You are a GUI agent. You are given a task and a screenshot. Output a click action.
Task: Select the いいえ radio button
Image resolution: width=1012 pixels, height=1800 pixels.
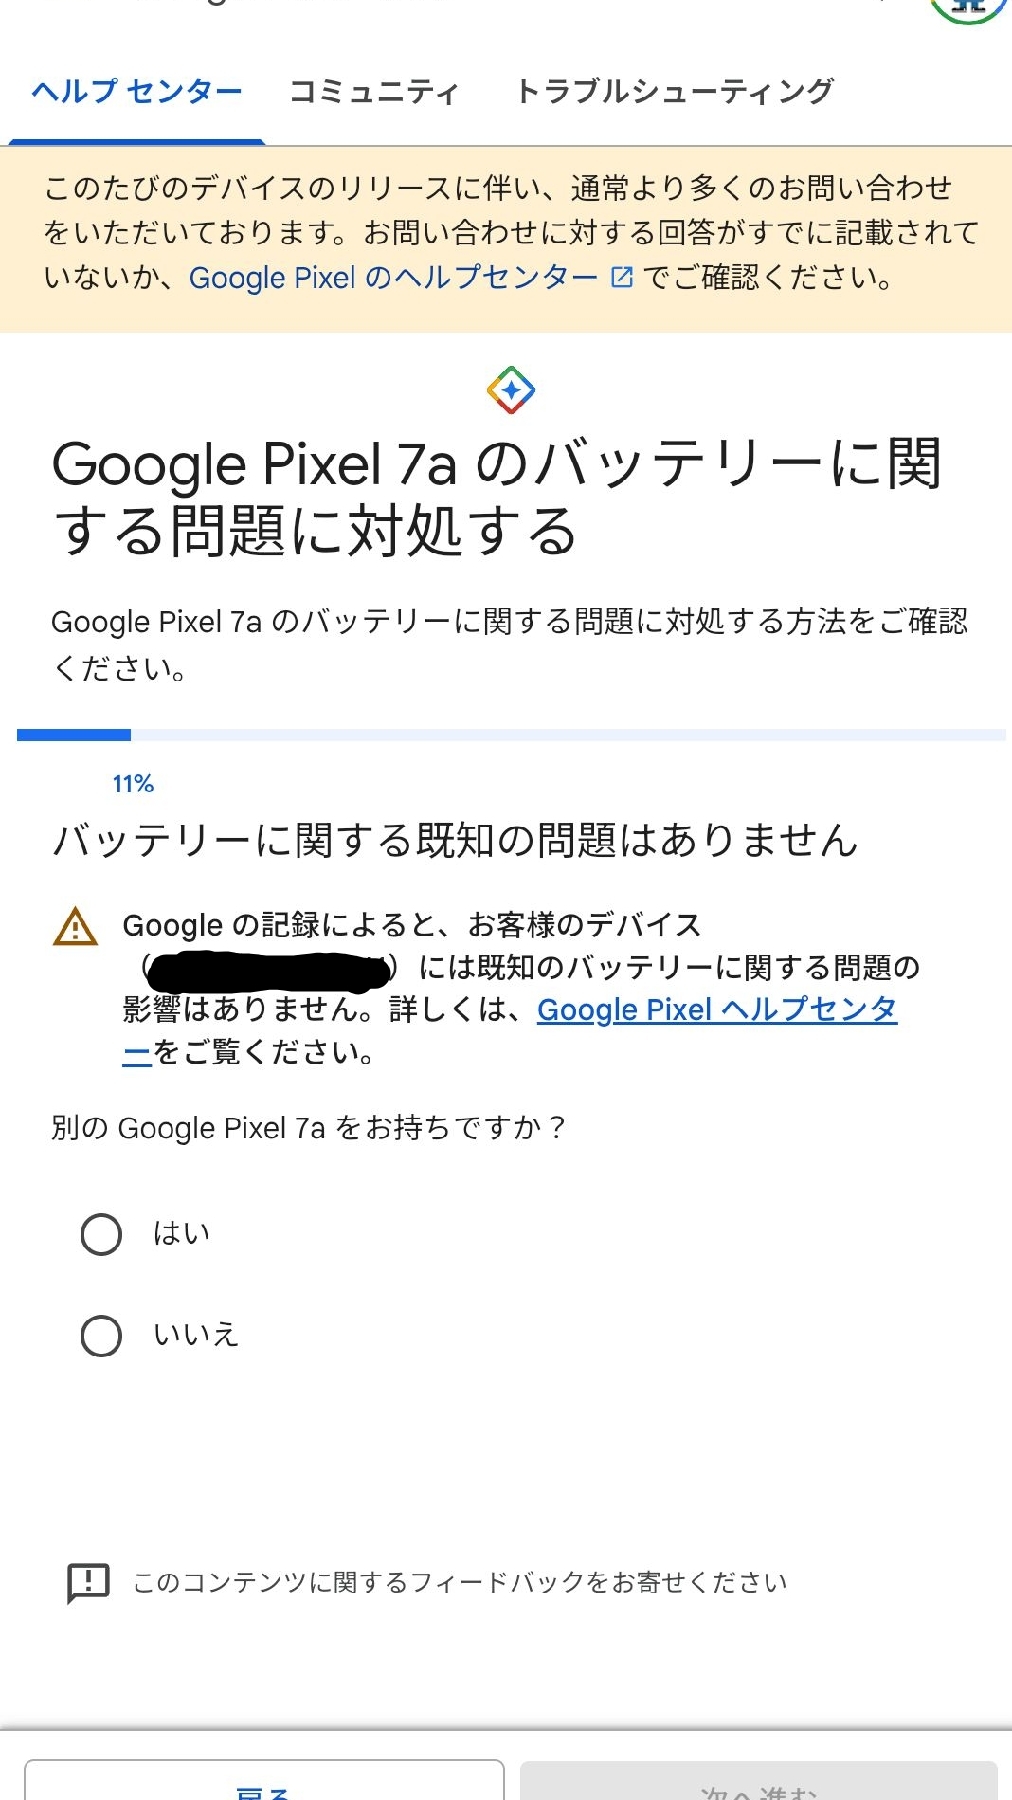(101, 1336)
